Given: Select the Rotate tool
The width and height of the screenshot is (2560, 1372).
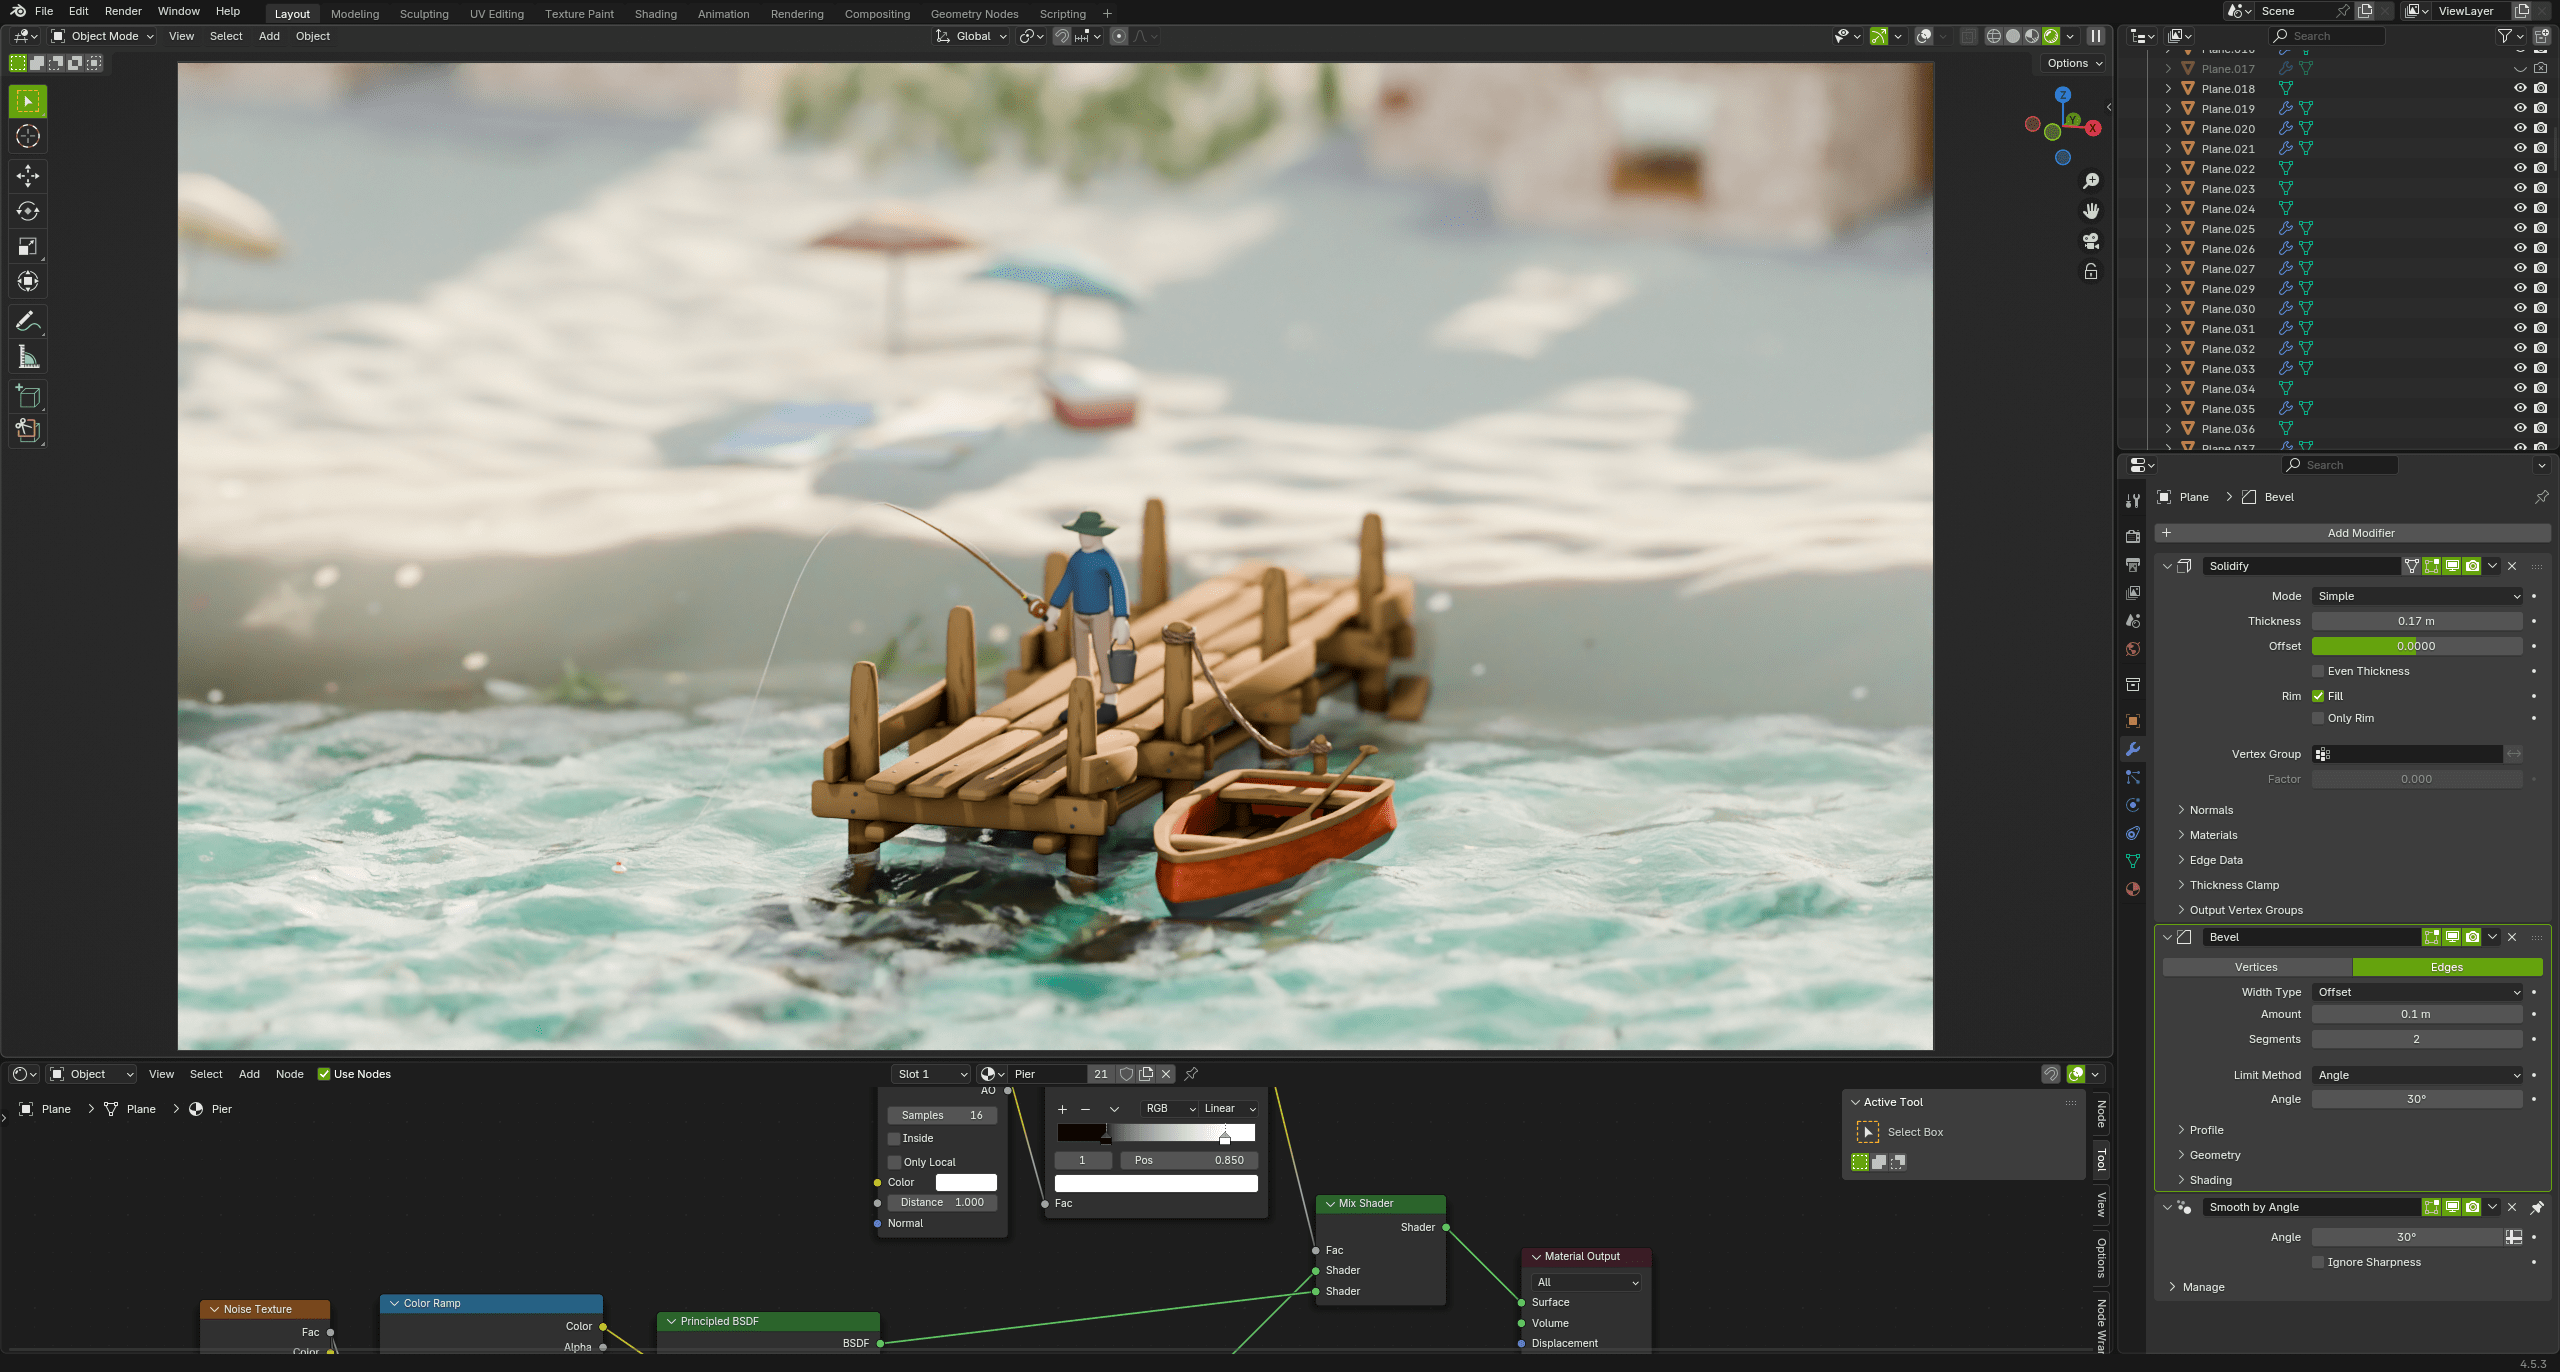Looking at the screenshot, I should click(28, 211).
